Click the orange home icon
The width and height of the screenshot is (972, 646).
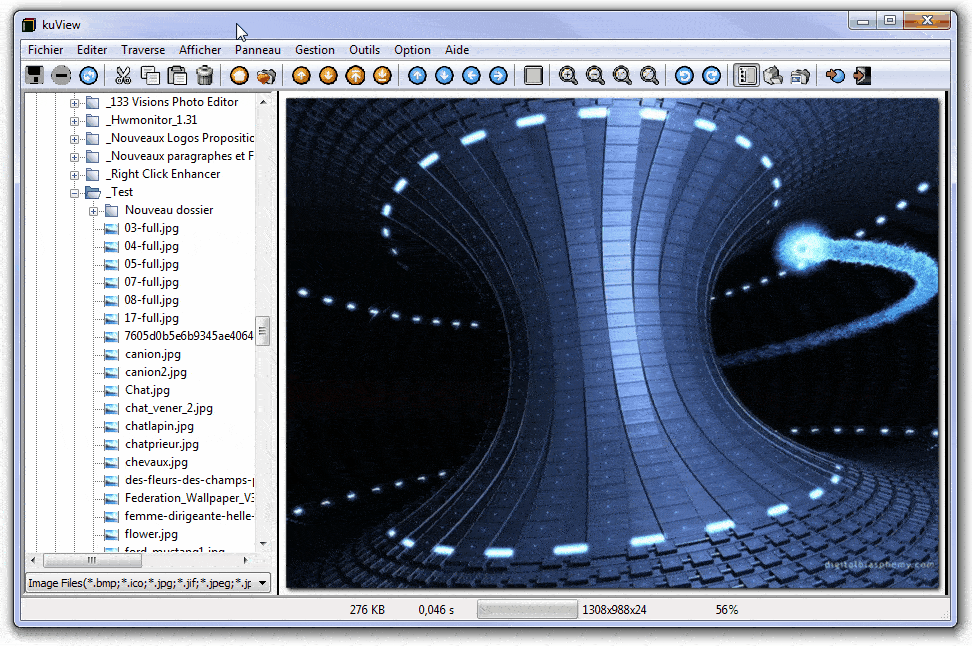point(239,76)
